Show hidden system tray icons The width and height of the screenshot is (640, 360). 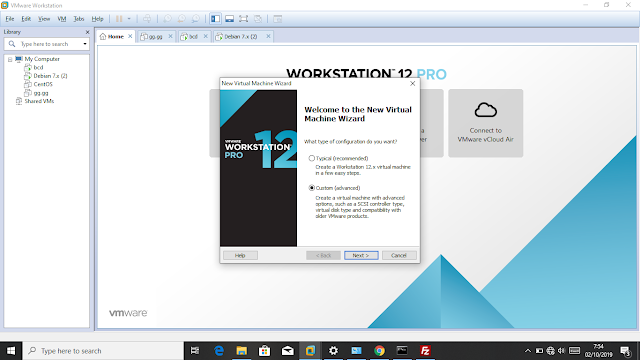(x=528, y=351)
